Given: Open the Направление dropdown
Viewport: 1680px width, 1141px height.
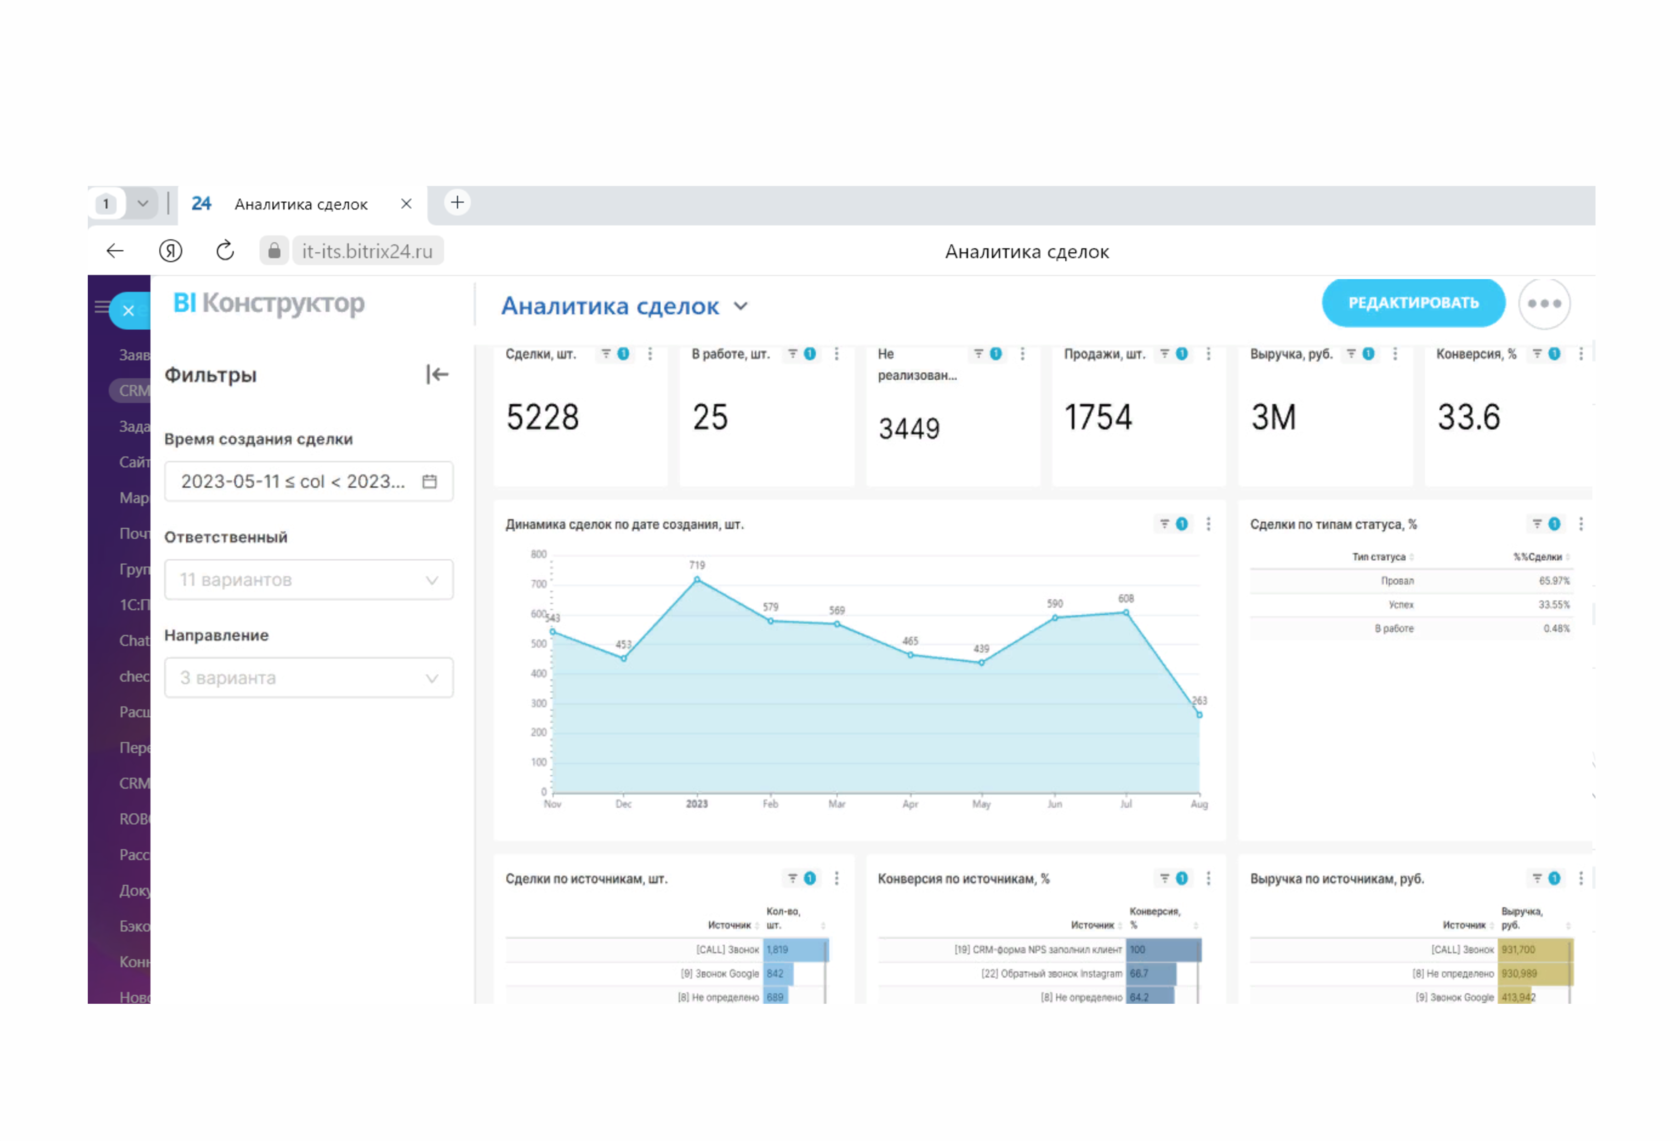Looking at the screenshot, I should [308, 677].
